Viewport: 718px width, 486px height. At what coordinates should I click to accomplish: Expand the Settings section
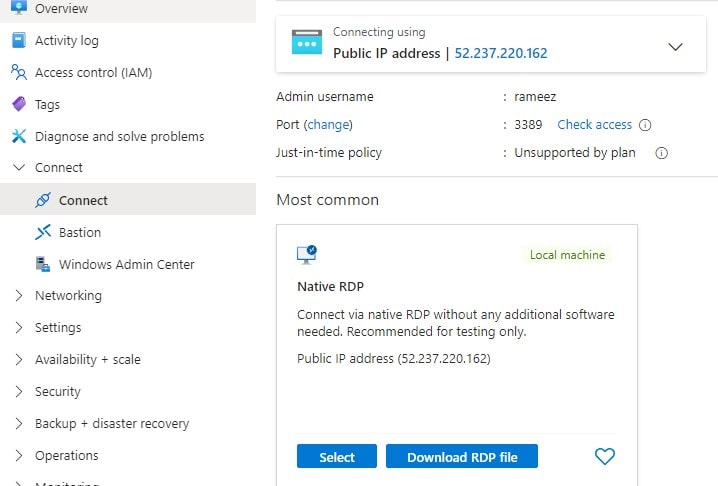19,328
